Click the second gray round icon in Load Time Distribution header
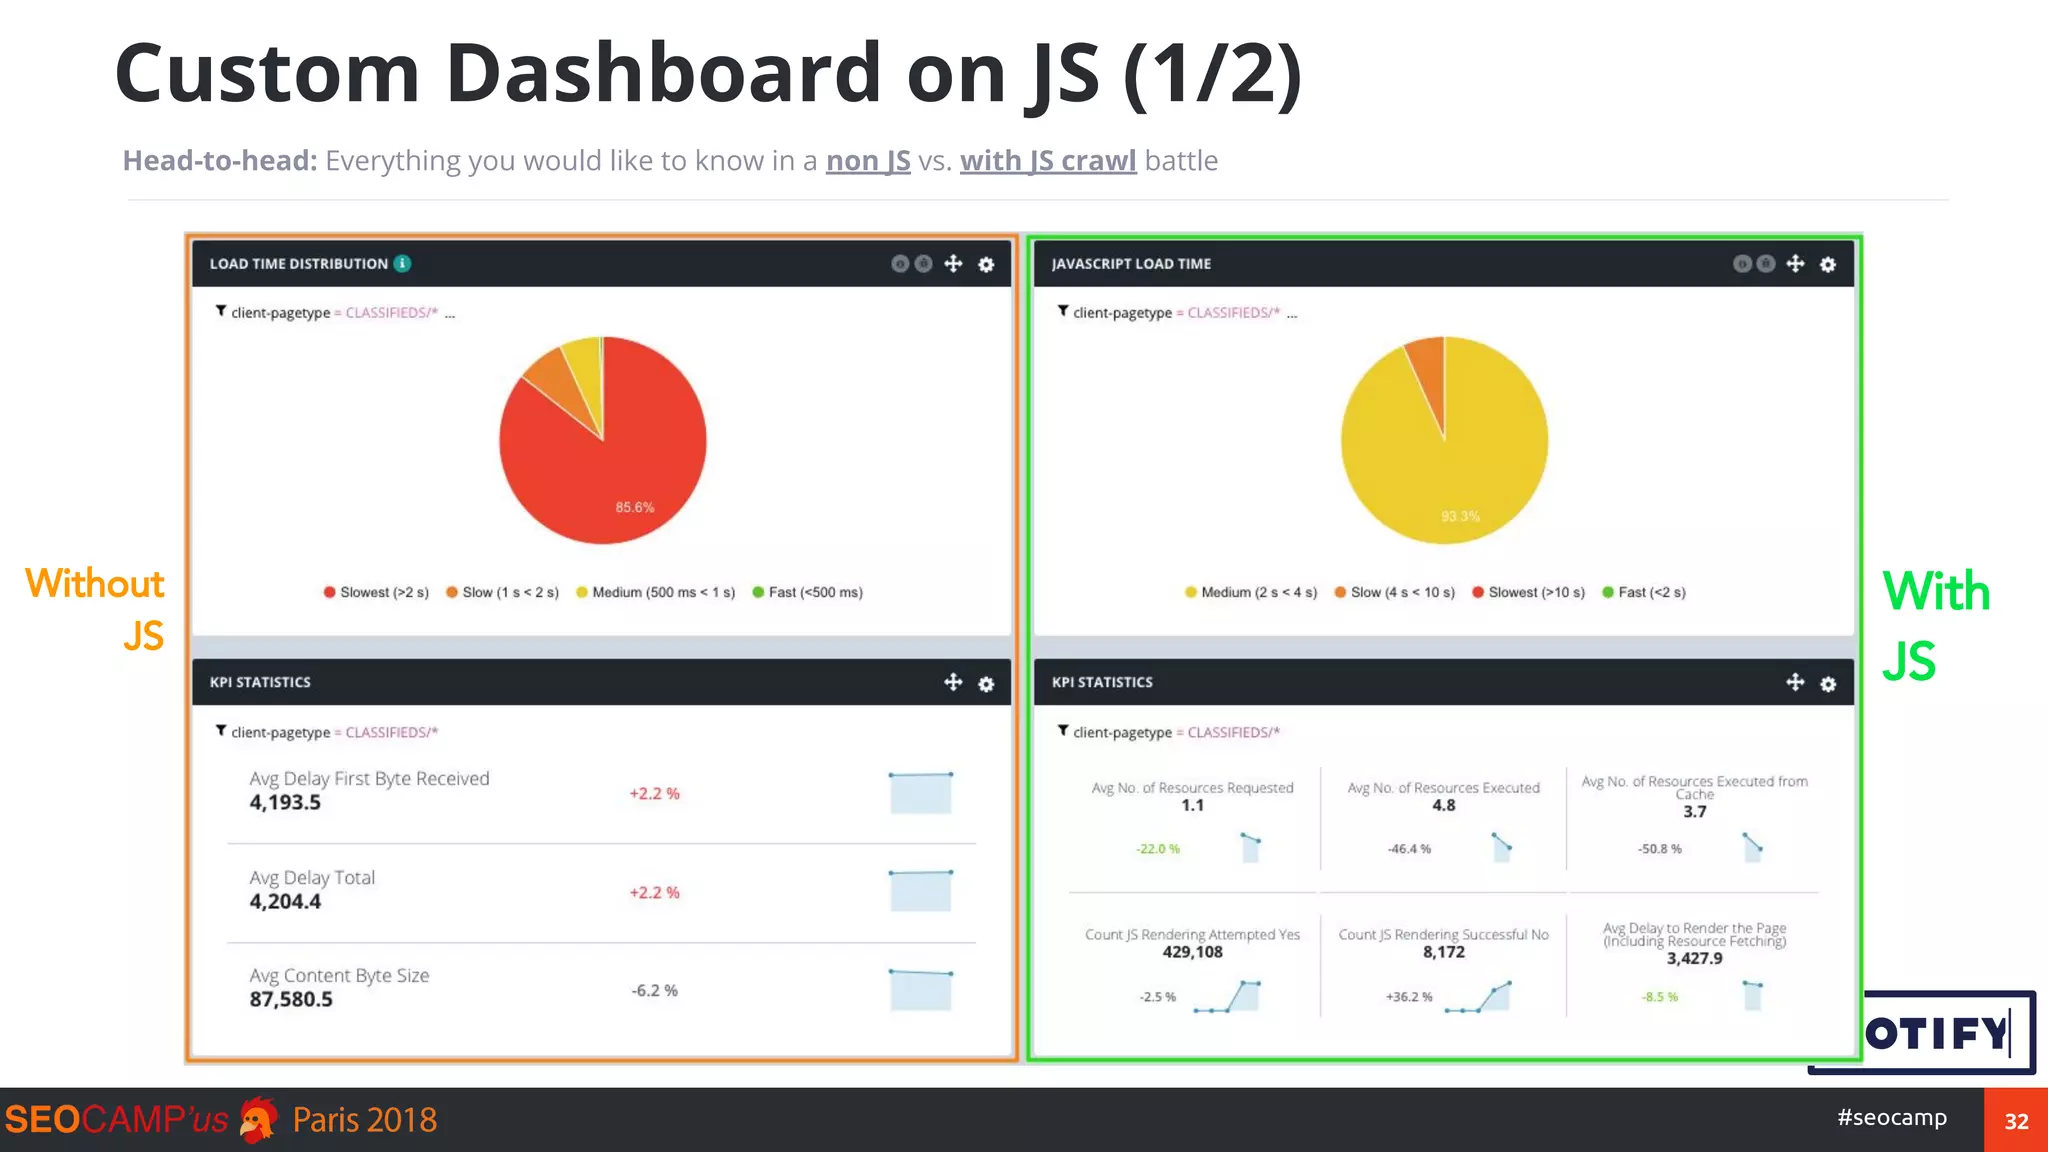 (x=924, y=264)
